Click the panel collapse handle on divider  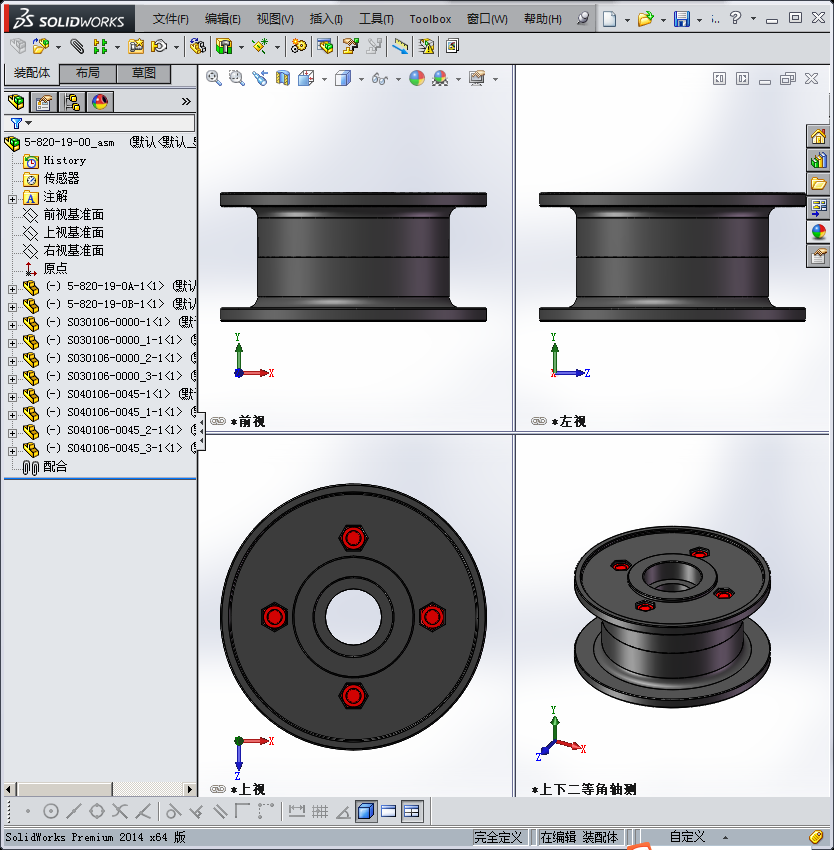pyautogui.click(x=201, y=430)
